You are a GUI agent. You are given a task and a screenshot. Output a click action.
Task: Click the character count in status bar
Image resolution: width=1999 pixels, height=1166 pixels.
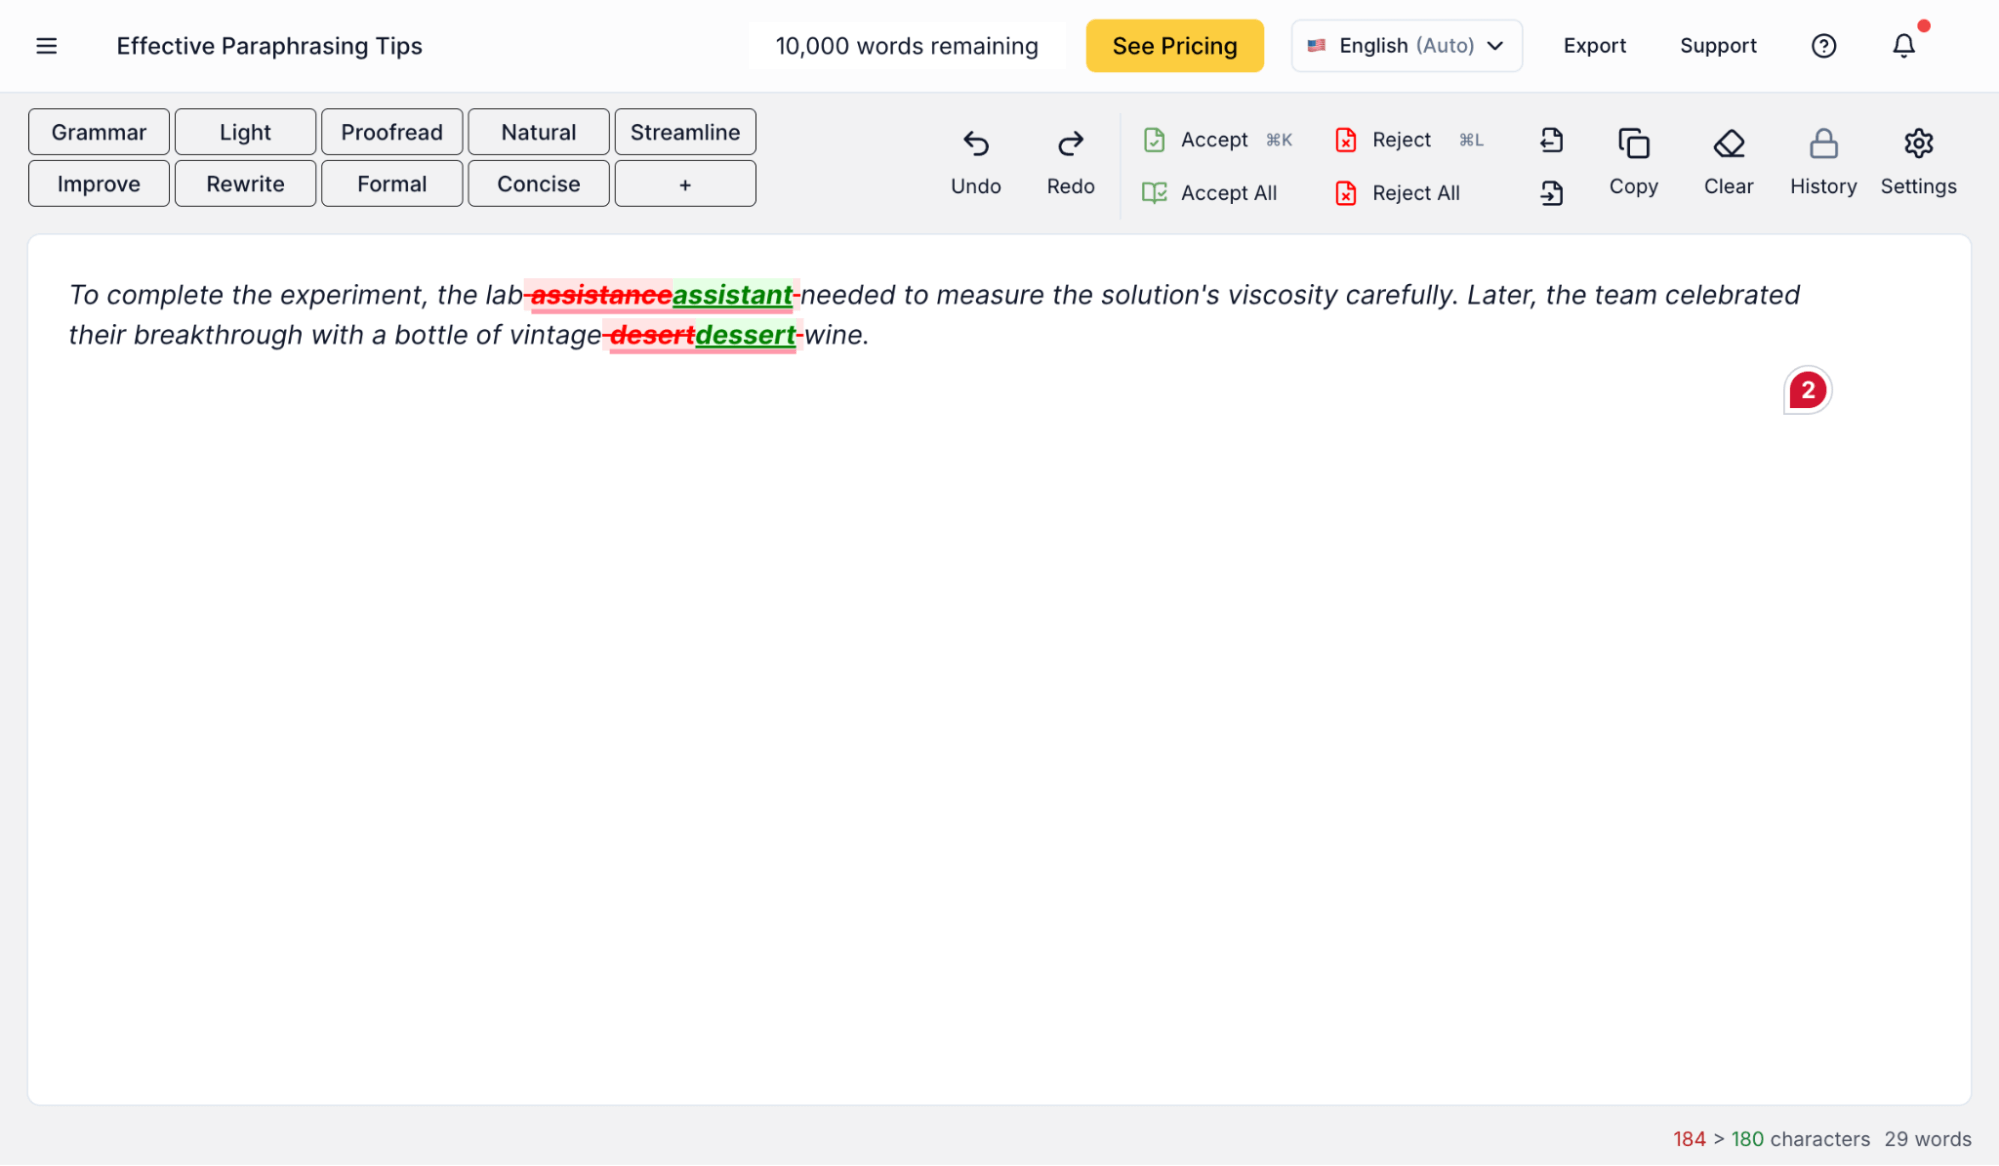click(x=1771, y=1139)
